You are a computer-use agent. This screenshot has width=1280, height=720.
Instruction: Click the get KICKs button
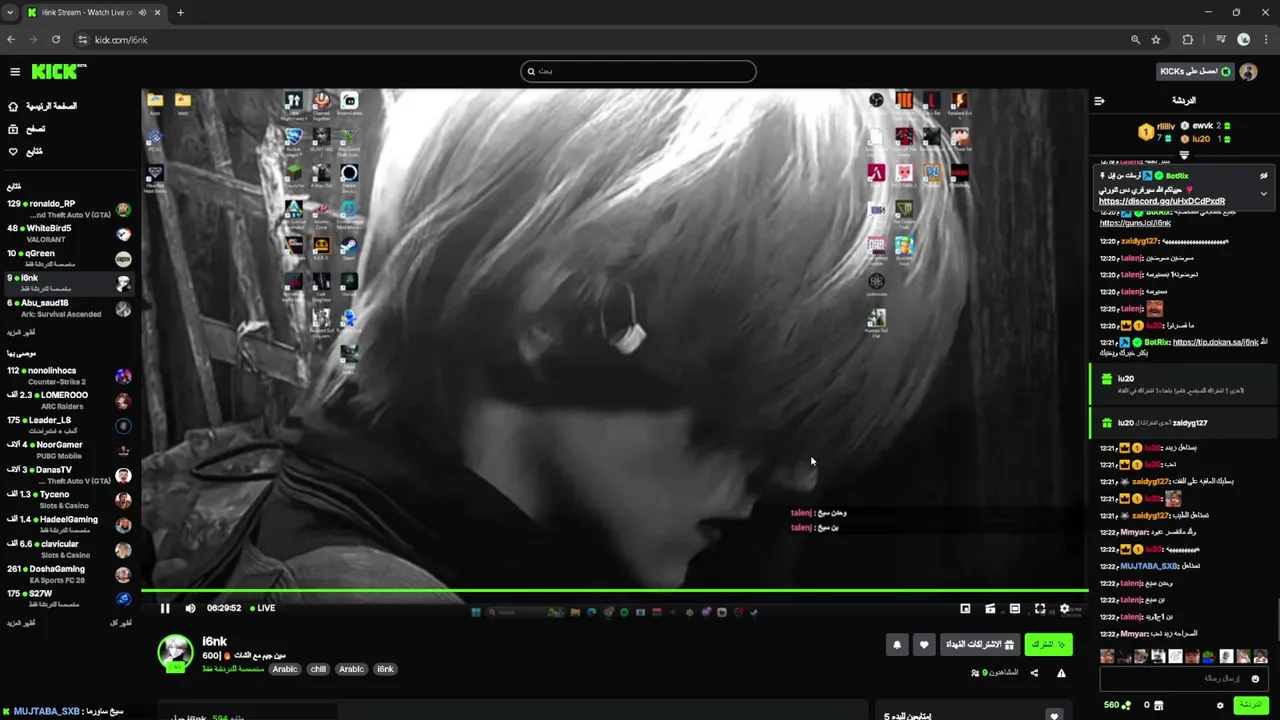tap(1194, 71)
